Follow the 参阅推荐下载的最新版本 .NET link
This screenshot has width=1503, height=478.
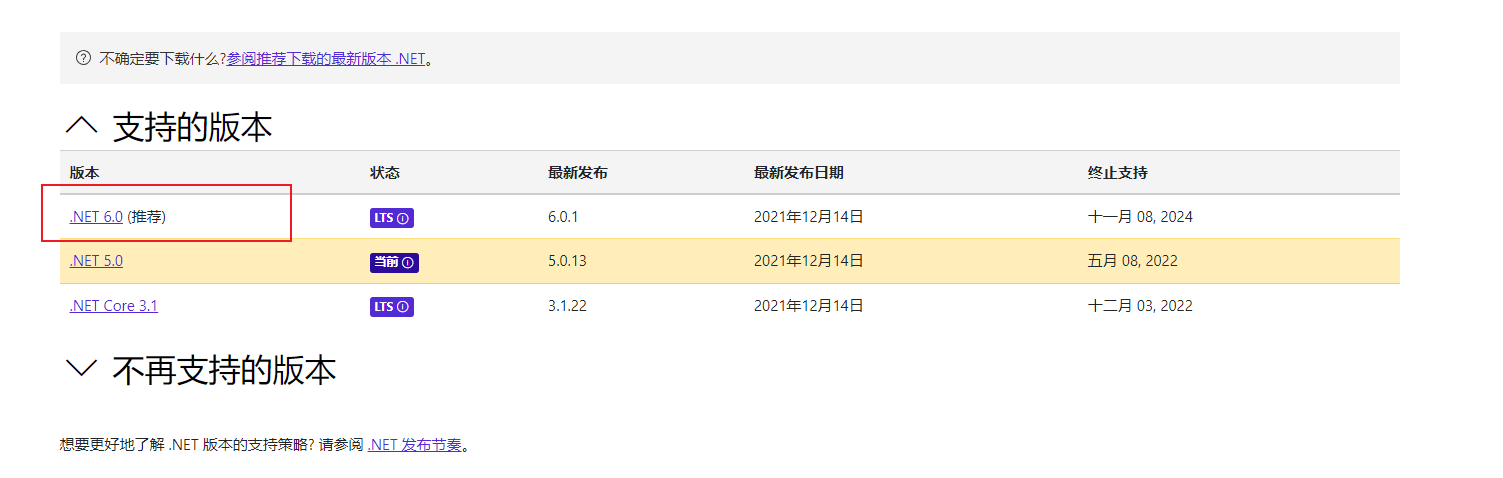click(x=326, y=59)
